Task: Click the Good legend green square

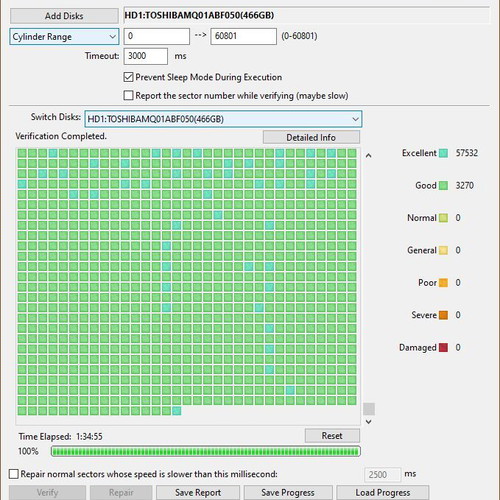Action: pos(443,186)
